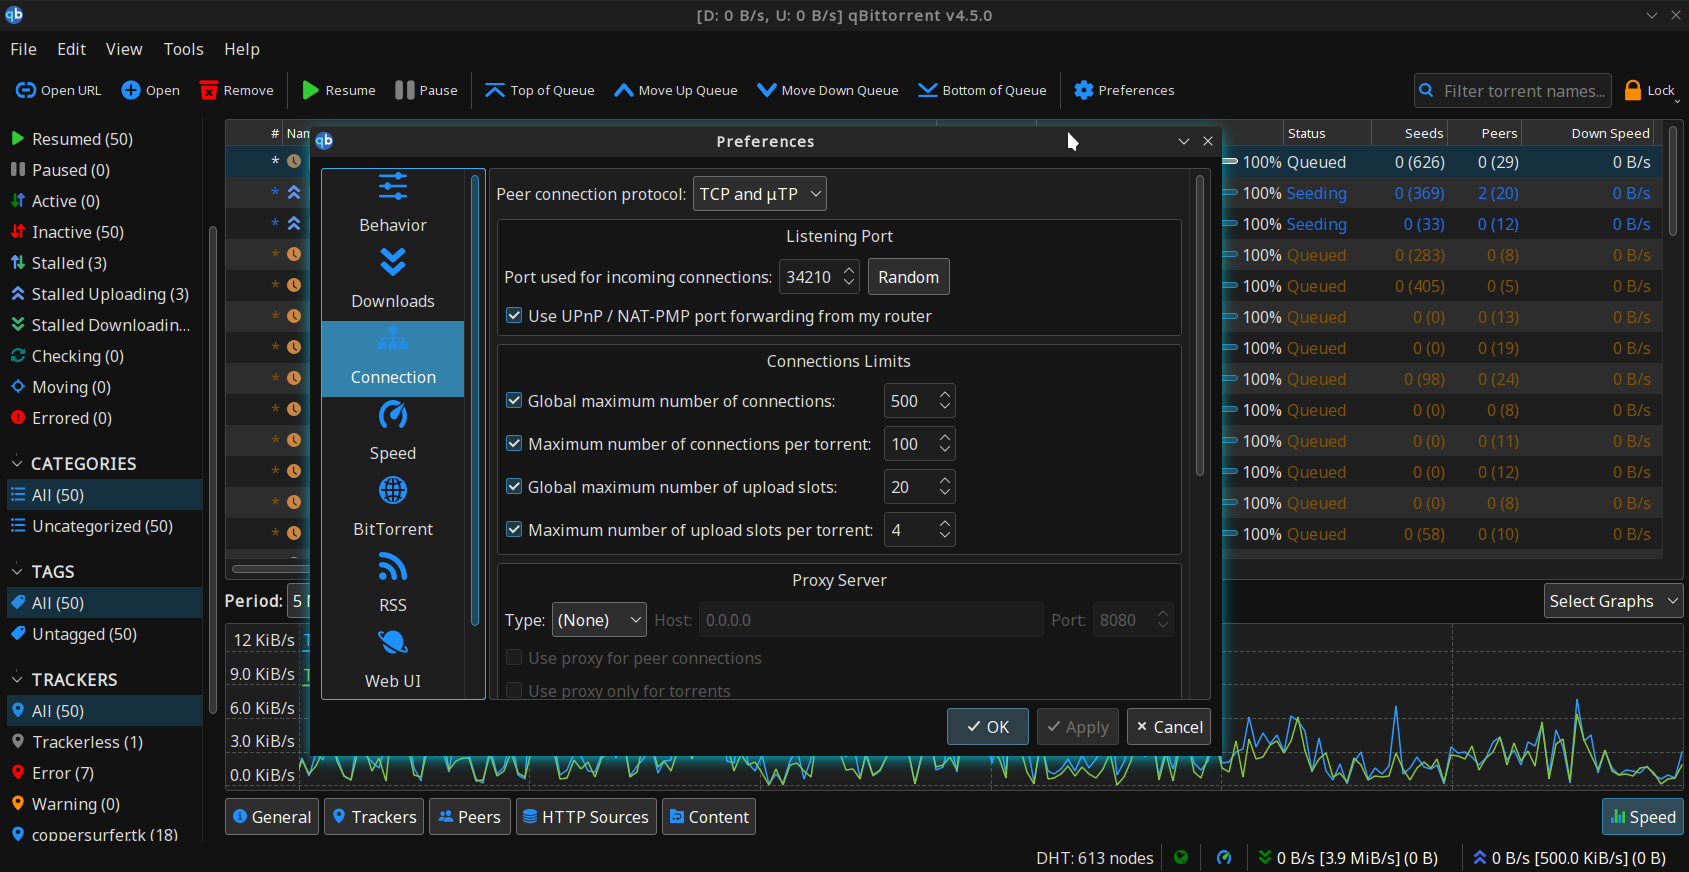Click Move Up Queue in the toolbar
Viewport: 1689px width, 872px height.
coord(676,90)
